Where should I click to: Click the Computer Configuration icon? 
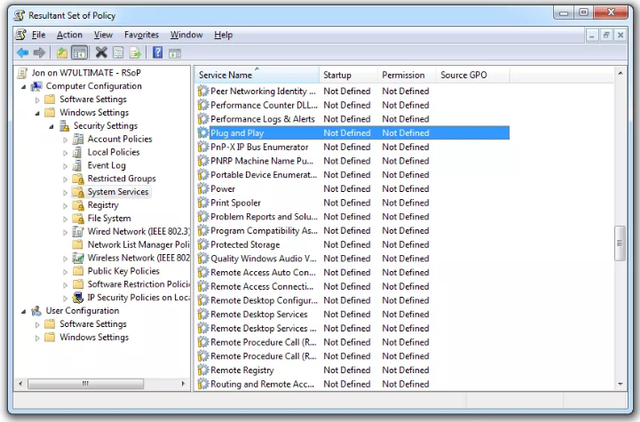(x=37, y=86)
